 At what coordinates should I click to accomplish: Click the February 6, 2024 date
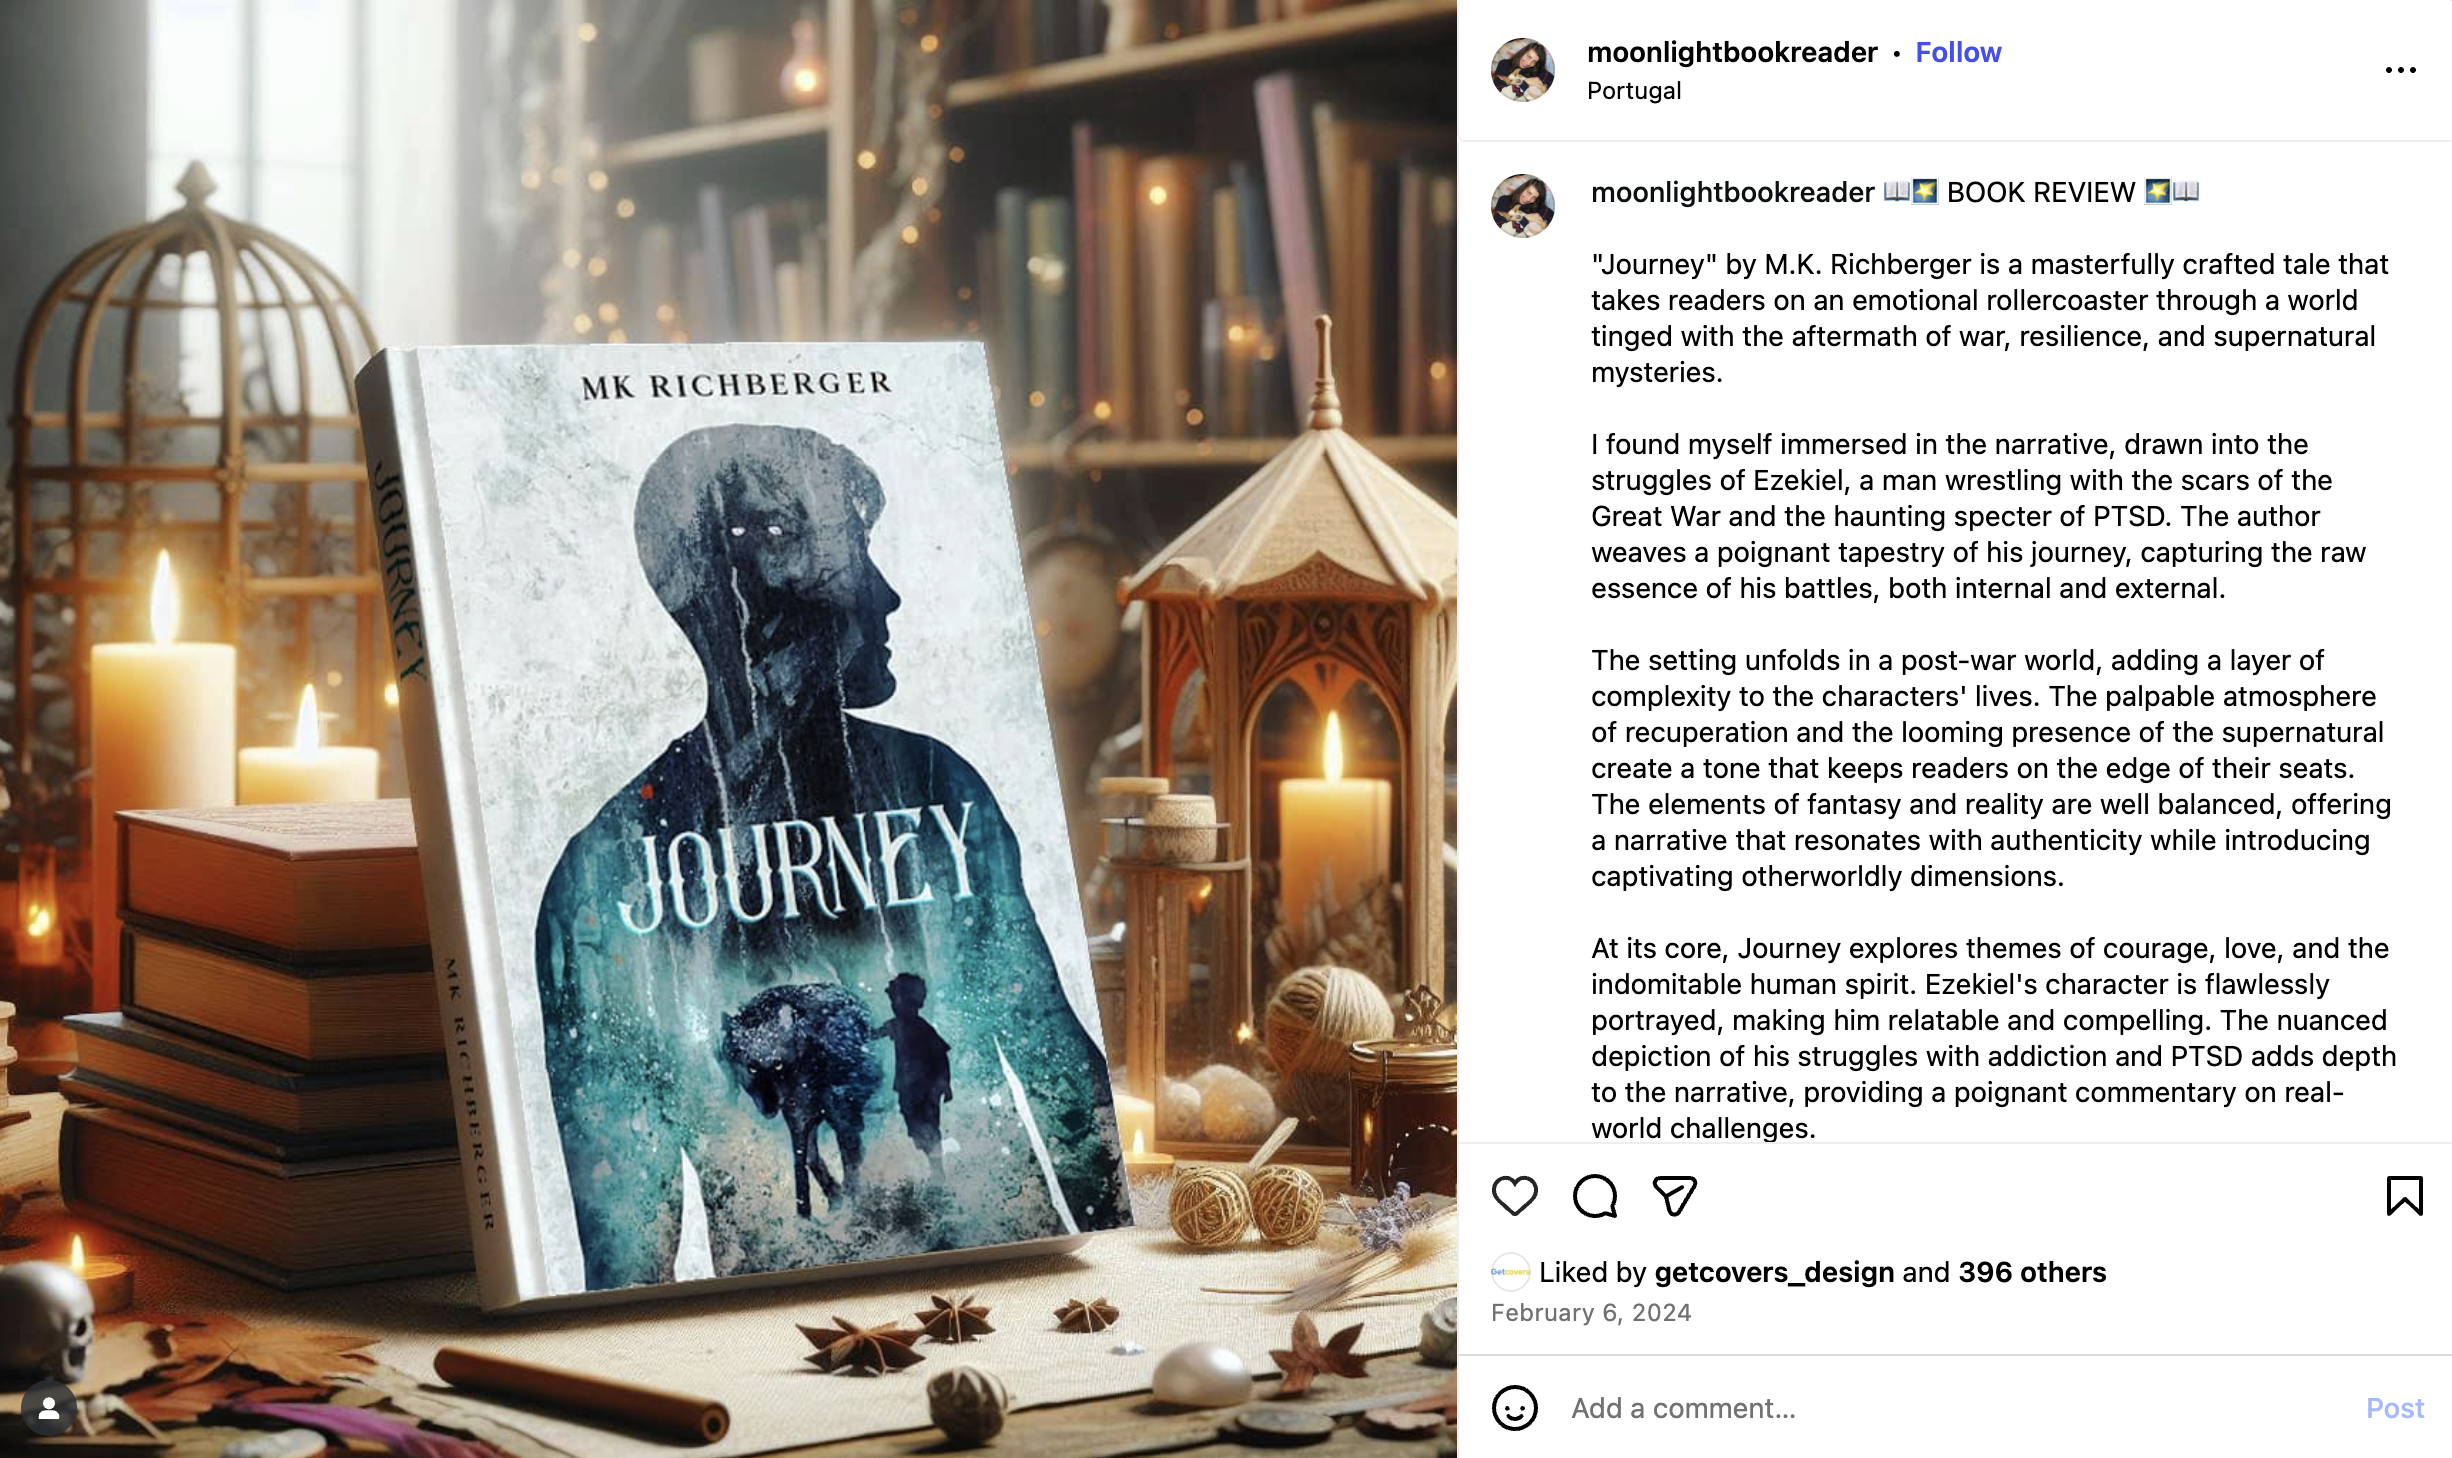pyautogui.click(x=1590, y=1313)
